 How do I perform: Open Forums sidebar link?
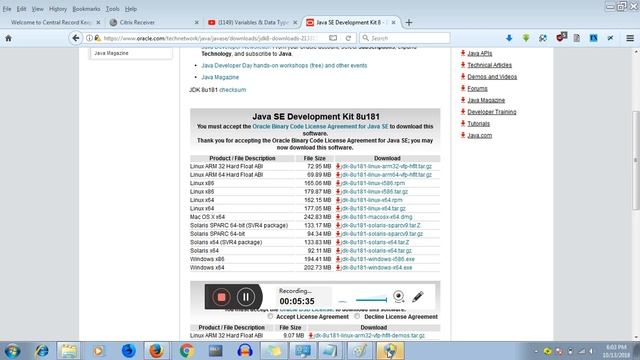click(477, 89)
